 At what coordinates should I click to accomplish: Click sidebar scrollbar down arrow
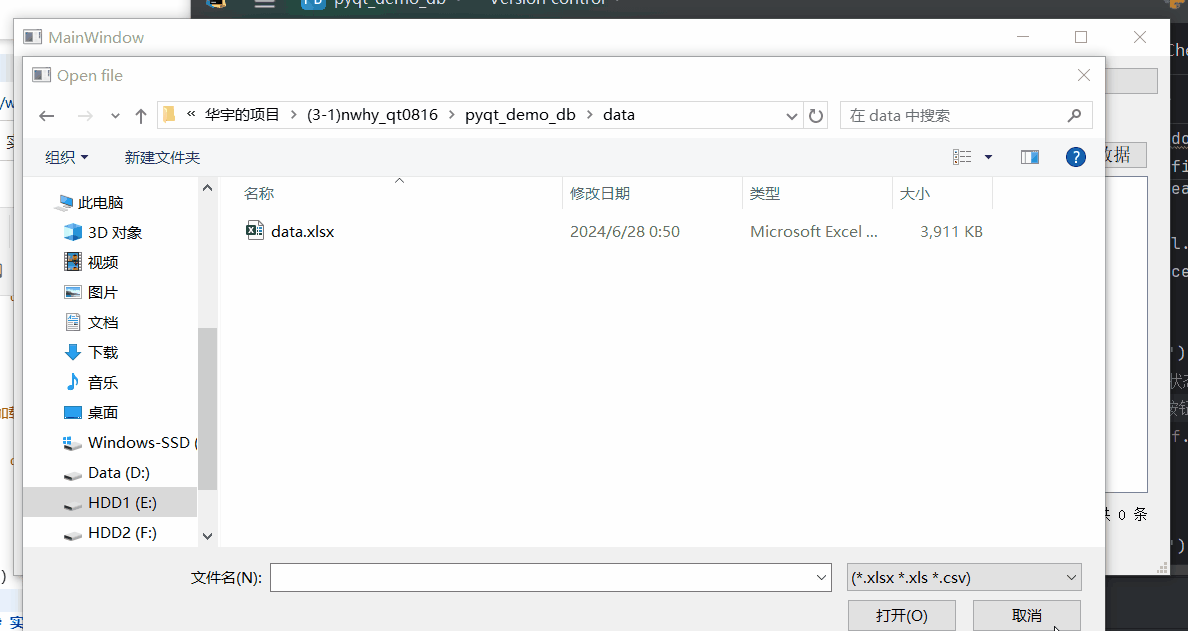[208, 536]
